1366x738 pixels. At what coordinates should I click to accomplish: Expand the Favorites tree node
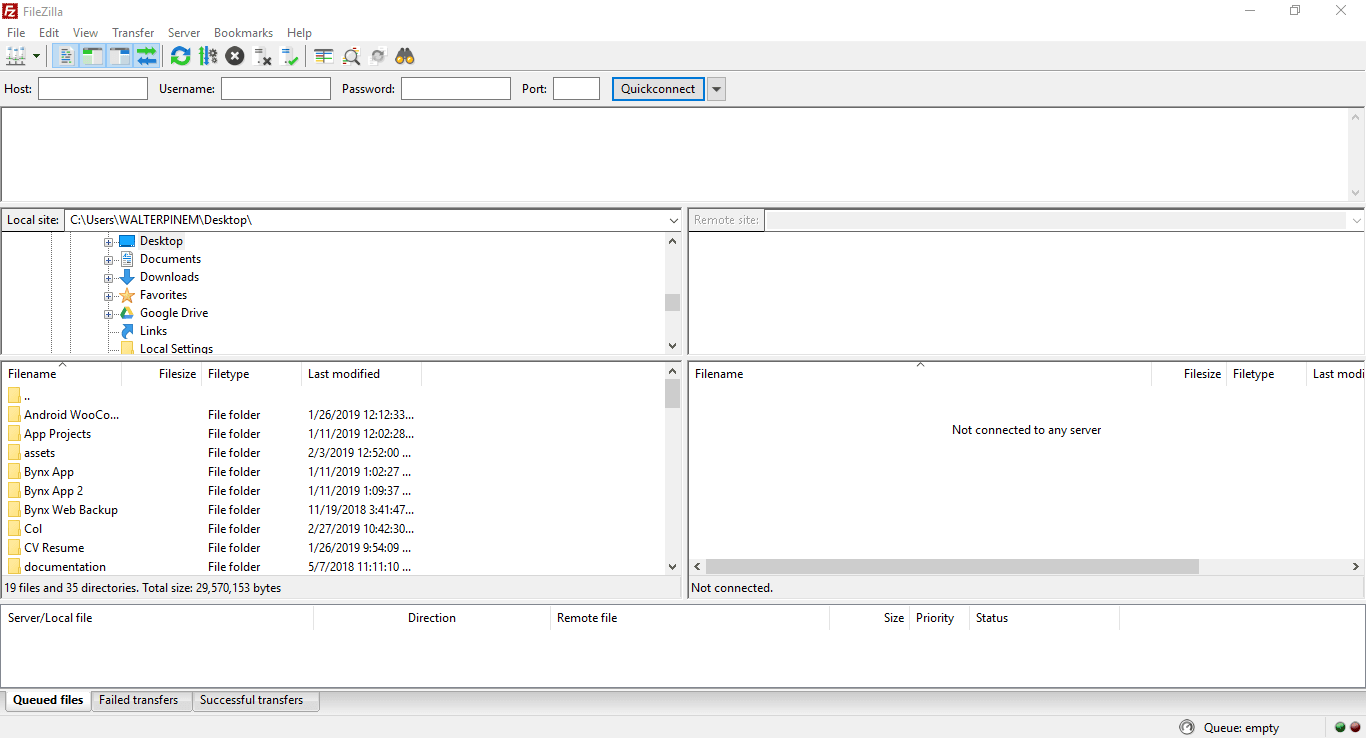109,296
